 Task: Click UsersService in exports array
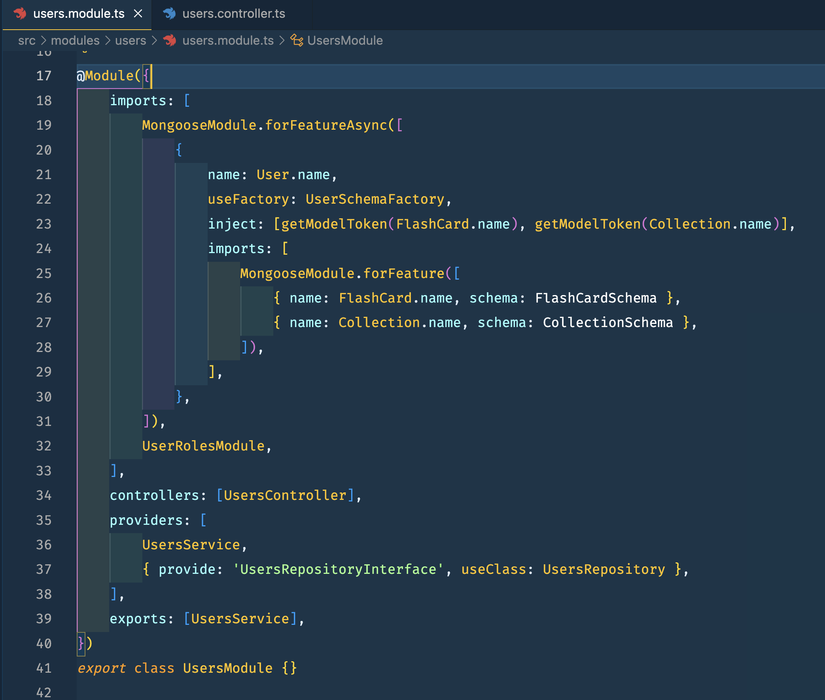240,619
